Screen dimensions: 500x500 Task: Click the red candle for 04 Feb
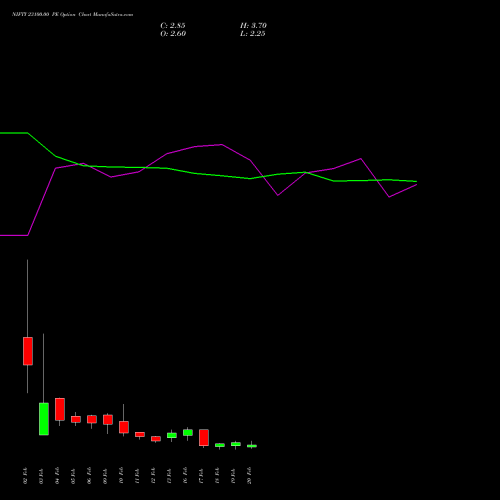[x=60, y=409]
